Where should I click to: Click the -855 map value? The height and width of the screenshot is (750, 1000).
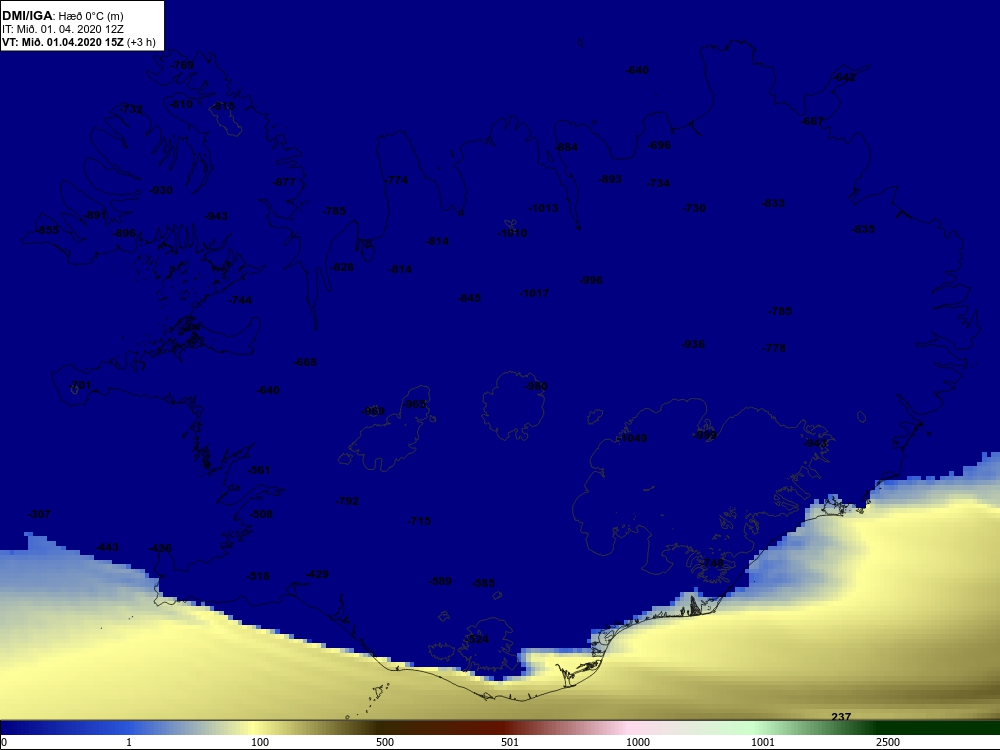point(47,230)
